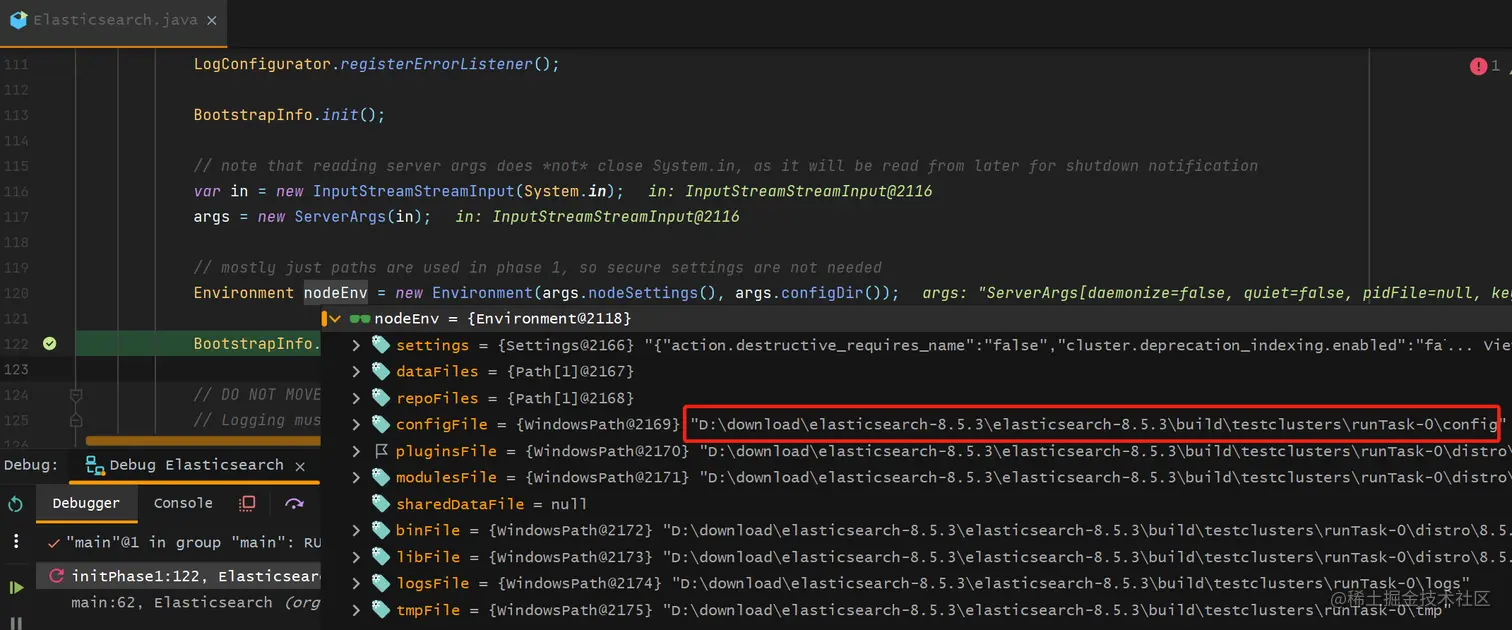Viewport: 1512px width, 630px height.
Task: Click the field tag icon for settings
Action: tap(380, 344)
